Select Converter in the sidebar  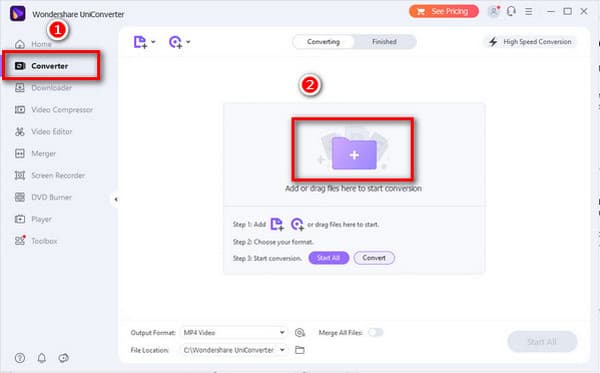[51, 66]
